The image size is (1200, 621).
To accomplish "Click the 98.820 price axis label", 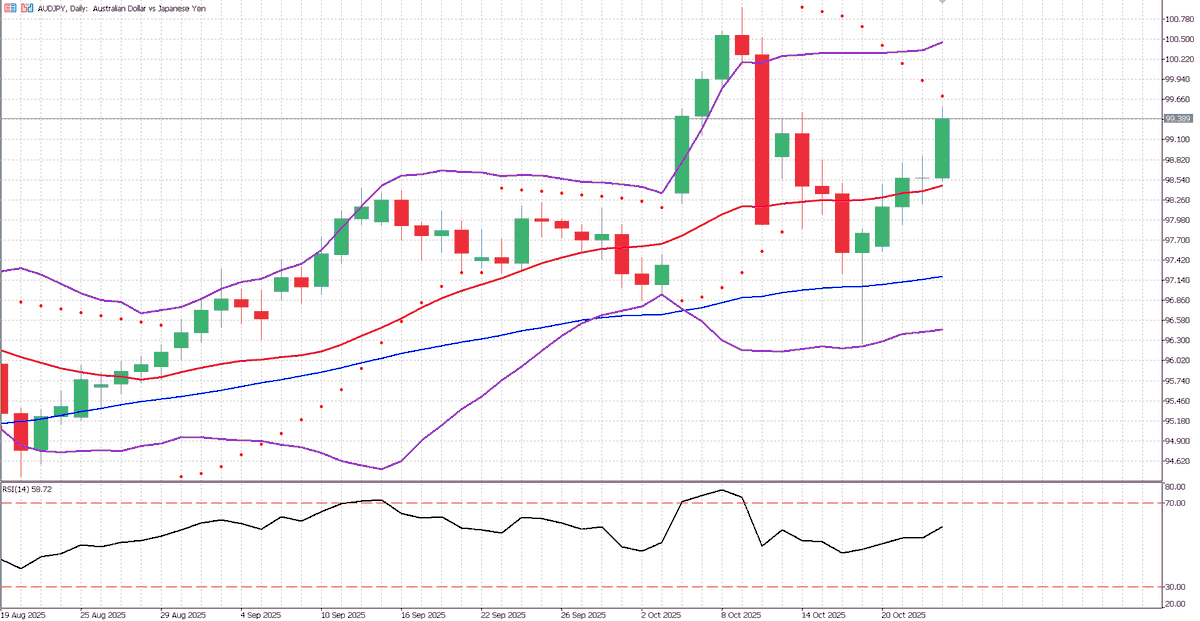I will pos(1177,160).
